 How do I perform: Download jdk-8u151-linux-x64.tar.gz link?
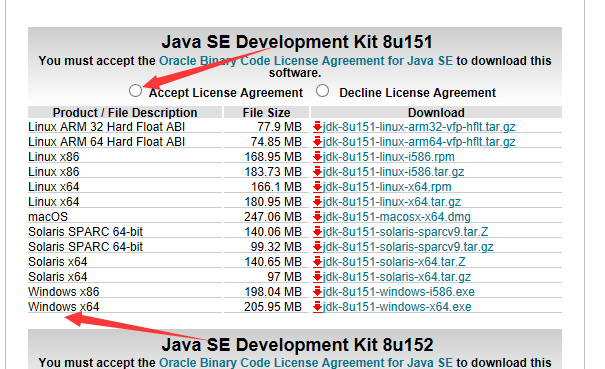[x=392, y=202]
